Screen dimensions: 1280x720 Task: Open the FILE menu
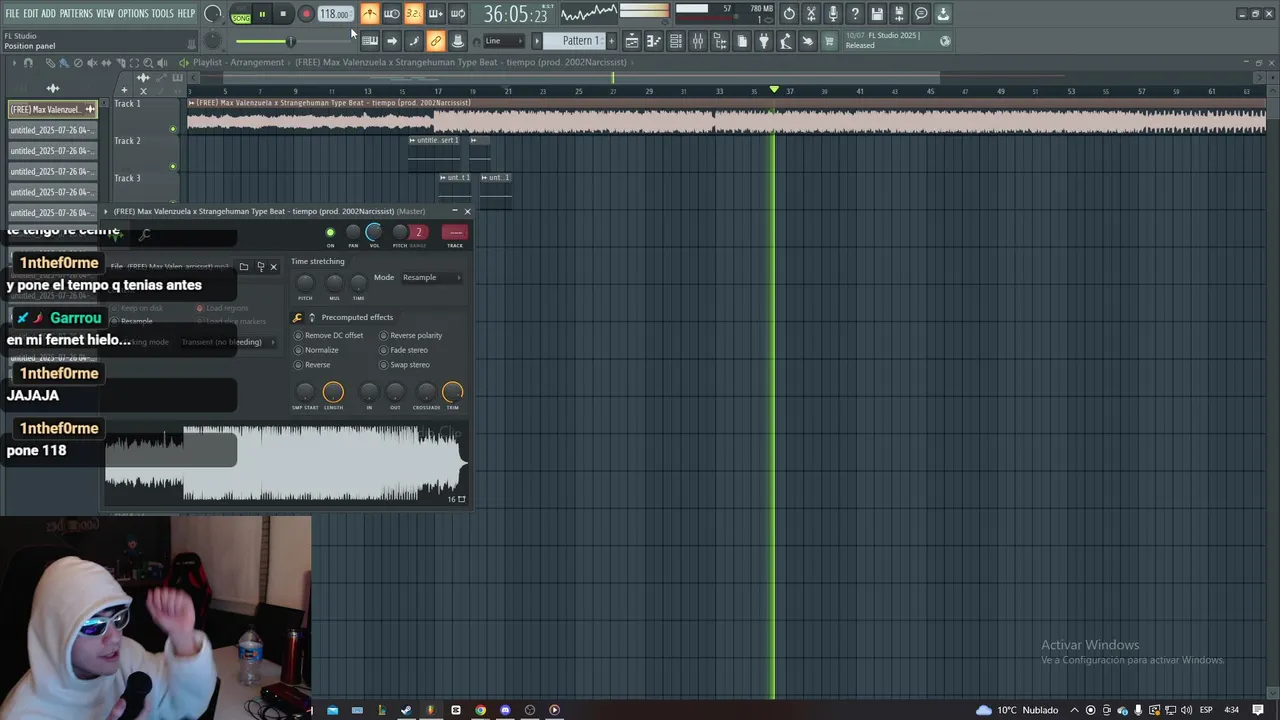[x=13, y=14]
